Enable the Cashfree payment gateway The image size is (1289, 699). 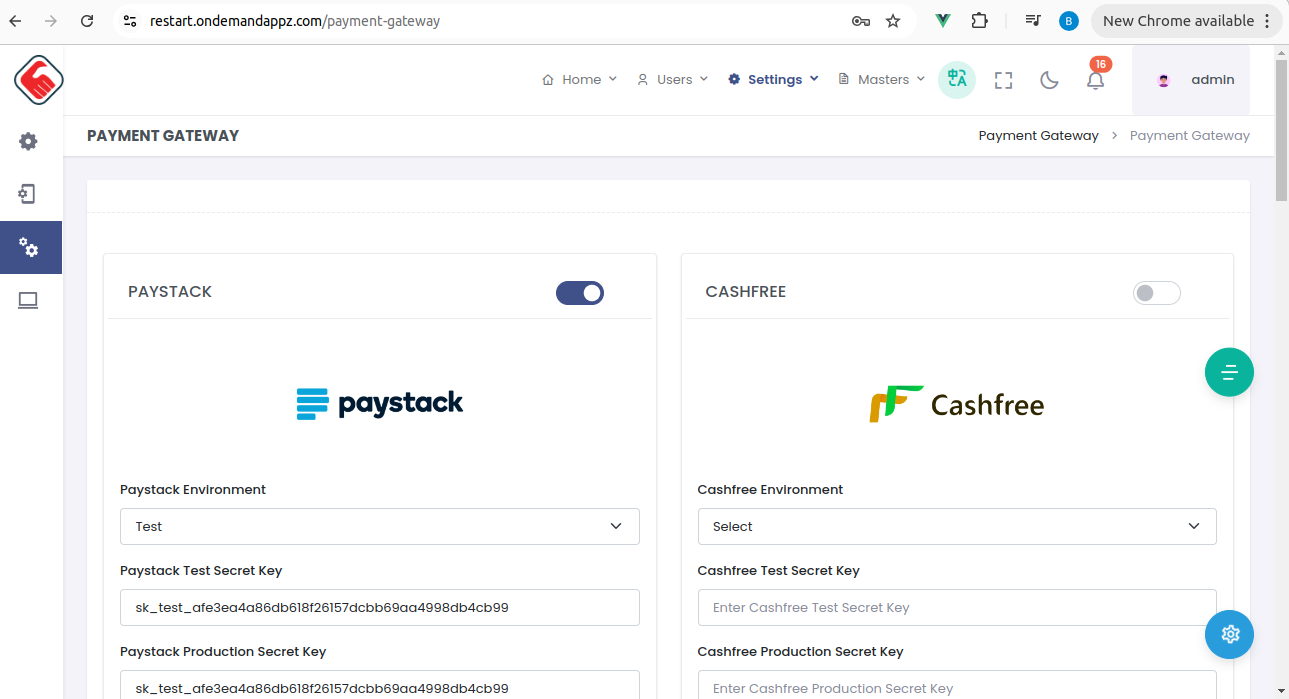pyautogui.click(x=1156, y=292)
